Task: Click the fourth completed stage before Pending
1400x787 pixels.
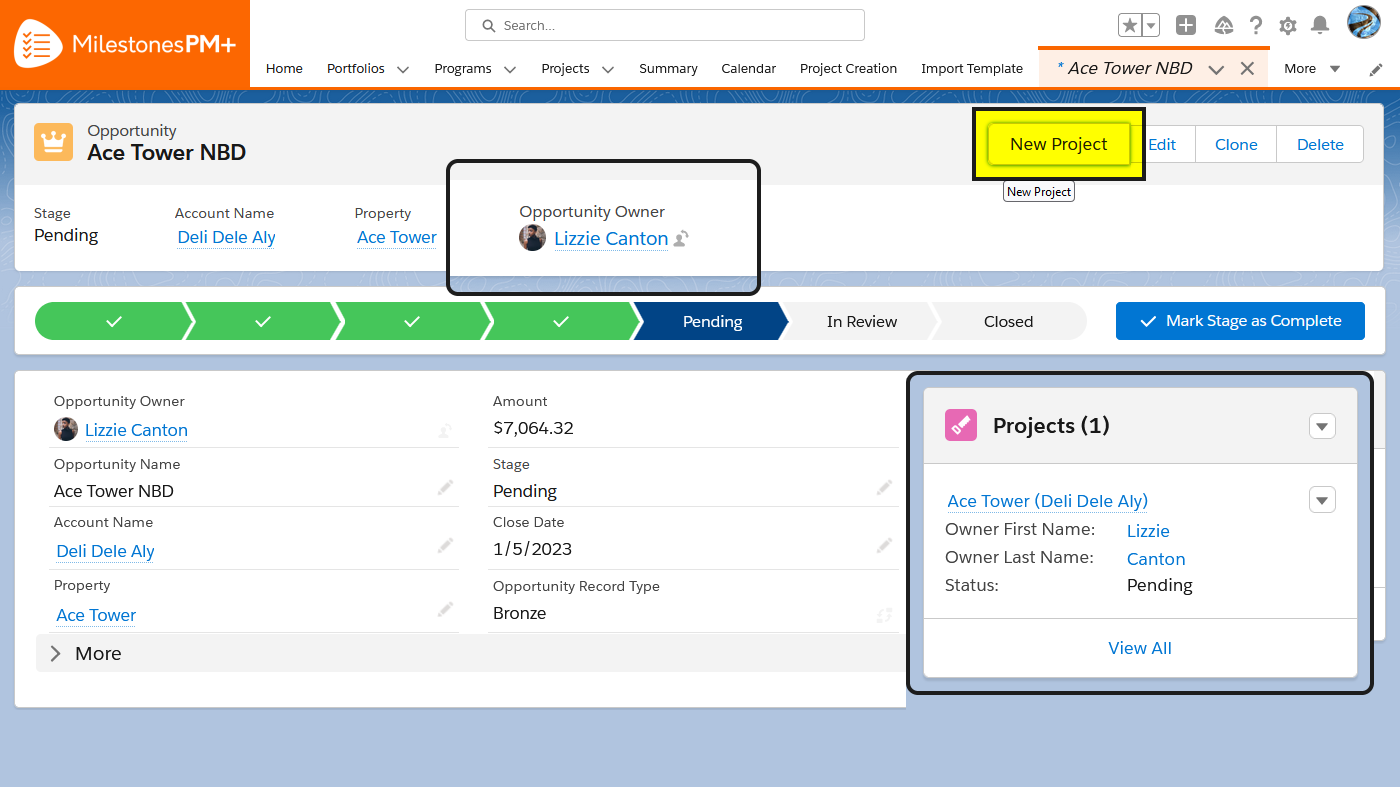Action: 561,321
